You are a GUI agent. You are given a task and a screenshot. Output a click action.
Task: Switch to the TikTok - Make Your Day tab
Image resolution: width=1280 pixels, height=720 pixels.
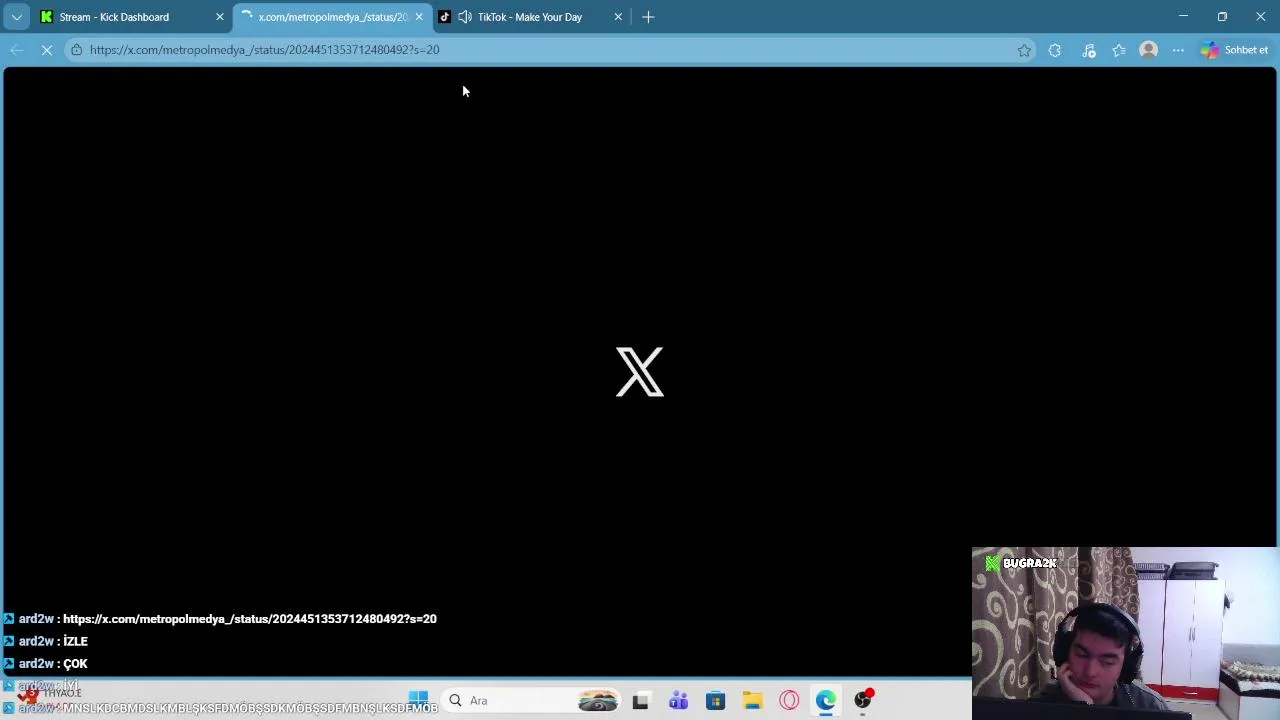coord(529,17)
